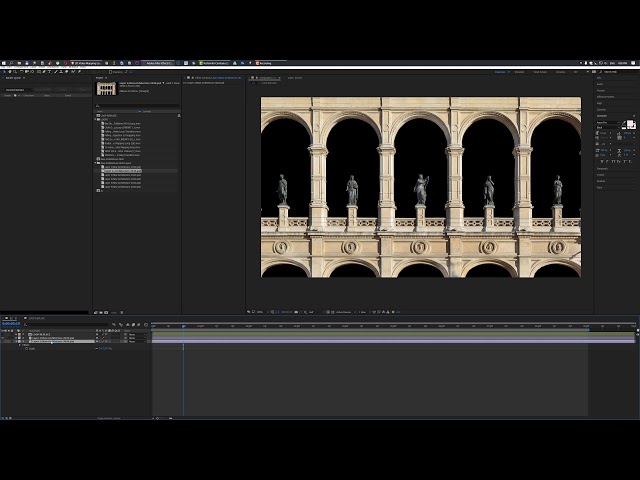Select the Eraser tool
Image resolution: width=640 pixels, height=480 pixels.
[x=67, y=72]
